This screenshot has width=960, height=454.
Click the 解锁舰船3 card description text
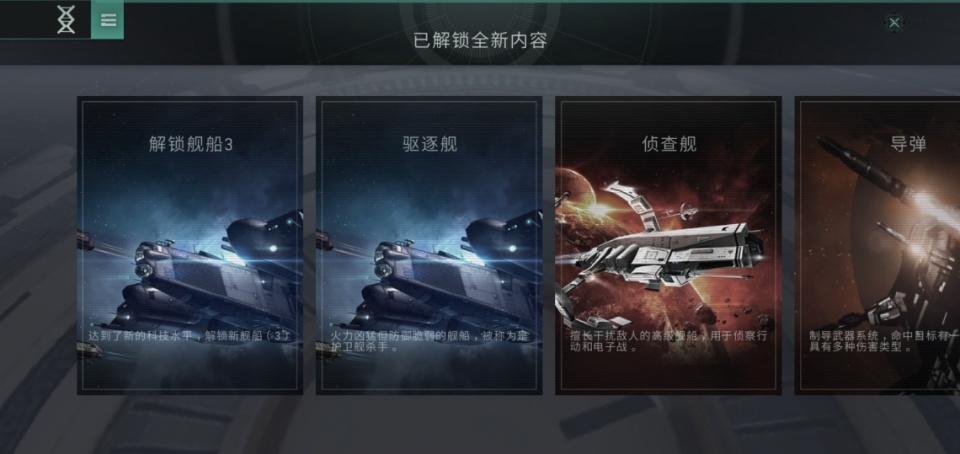coord(189,336)
